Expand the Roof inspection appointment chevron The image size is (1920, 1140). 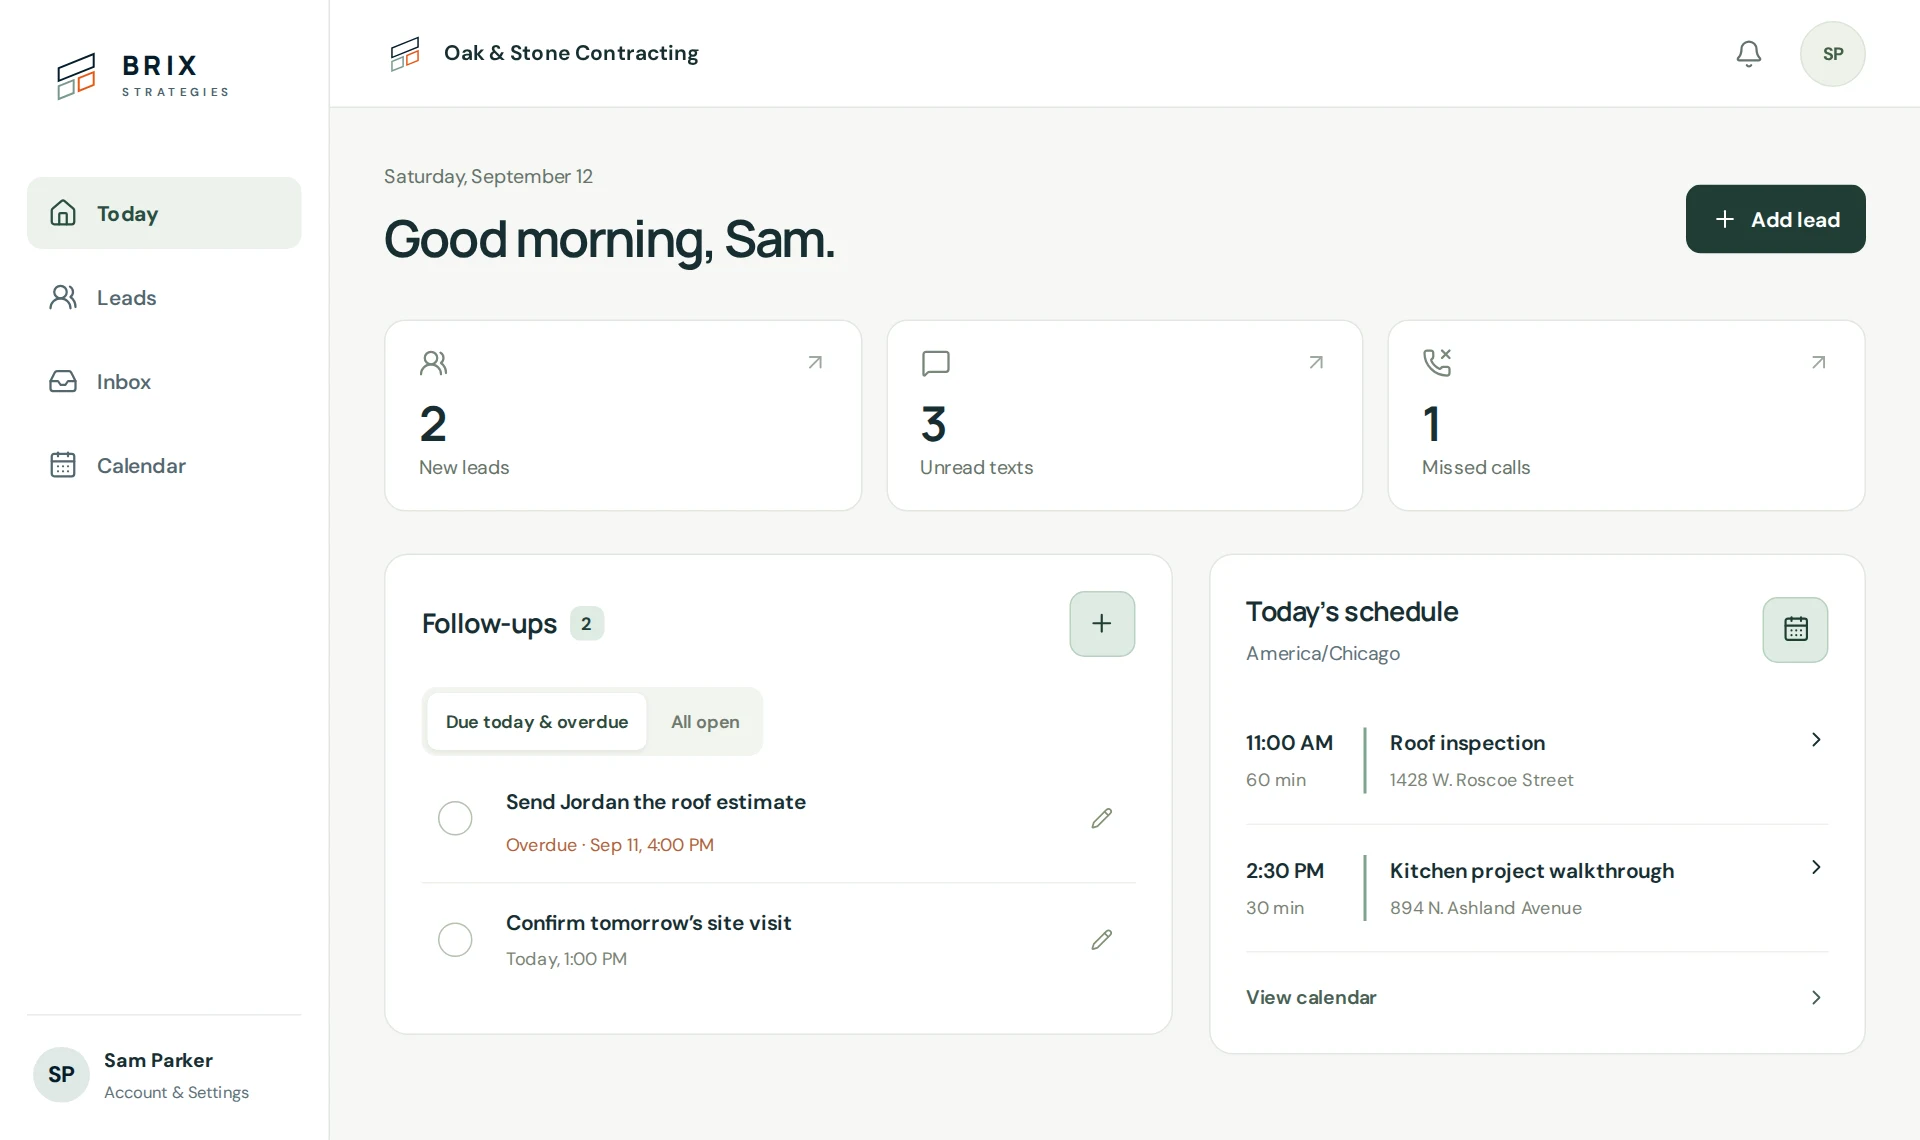pyautogui.click(x=1816, y=739)
